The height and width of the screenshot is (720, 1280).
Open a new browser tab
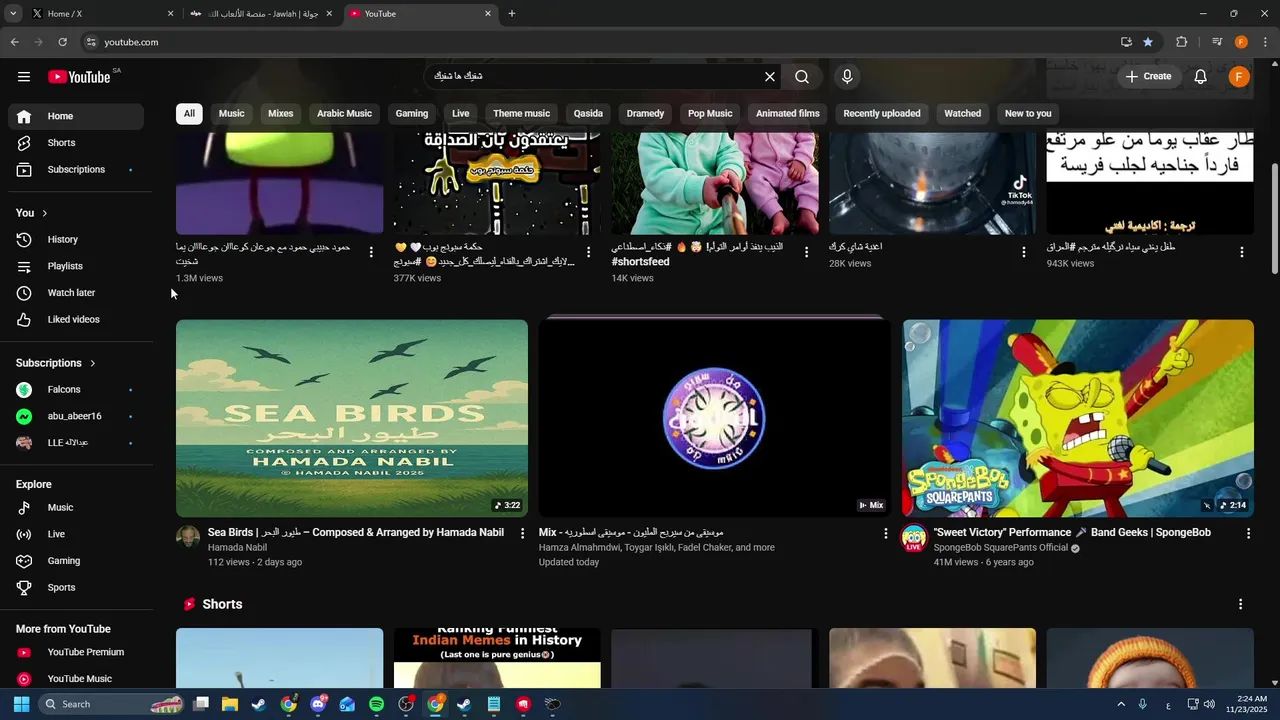[x=512, y=14]
